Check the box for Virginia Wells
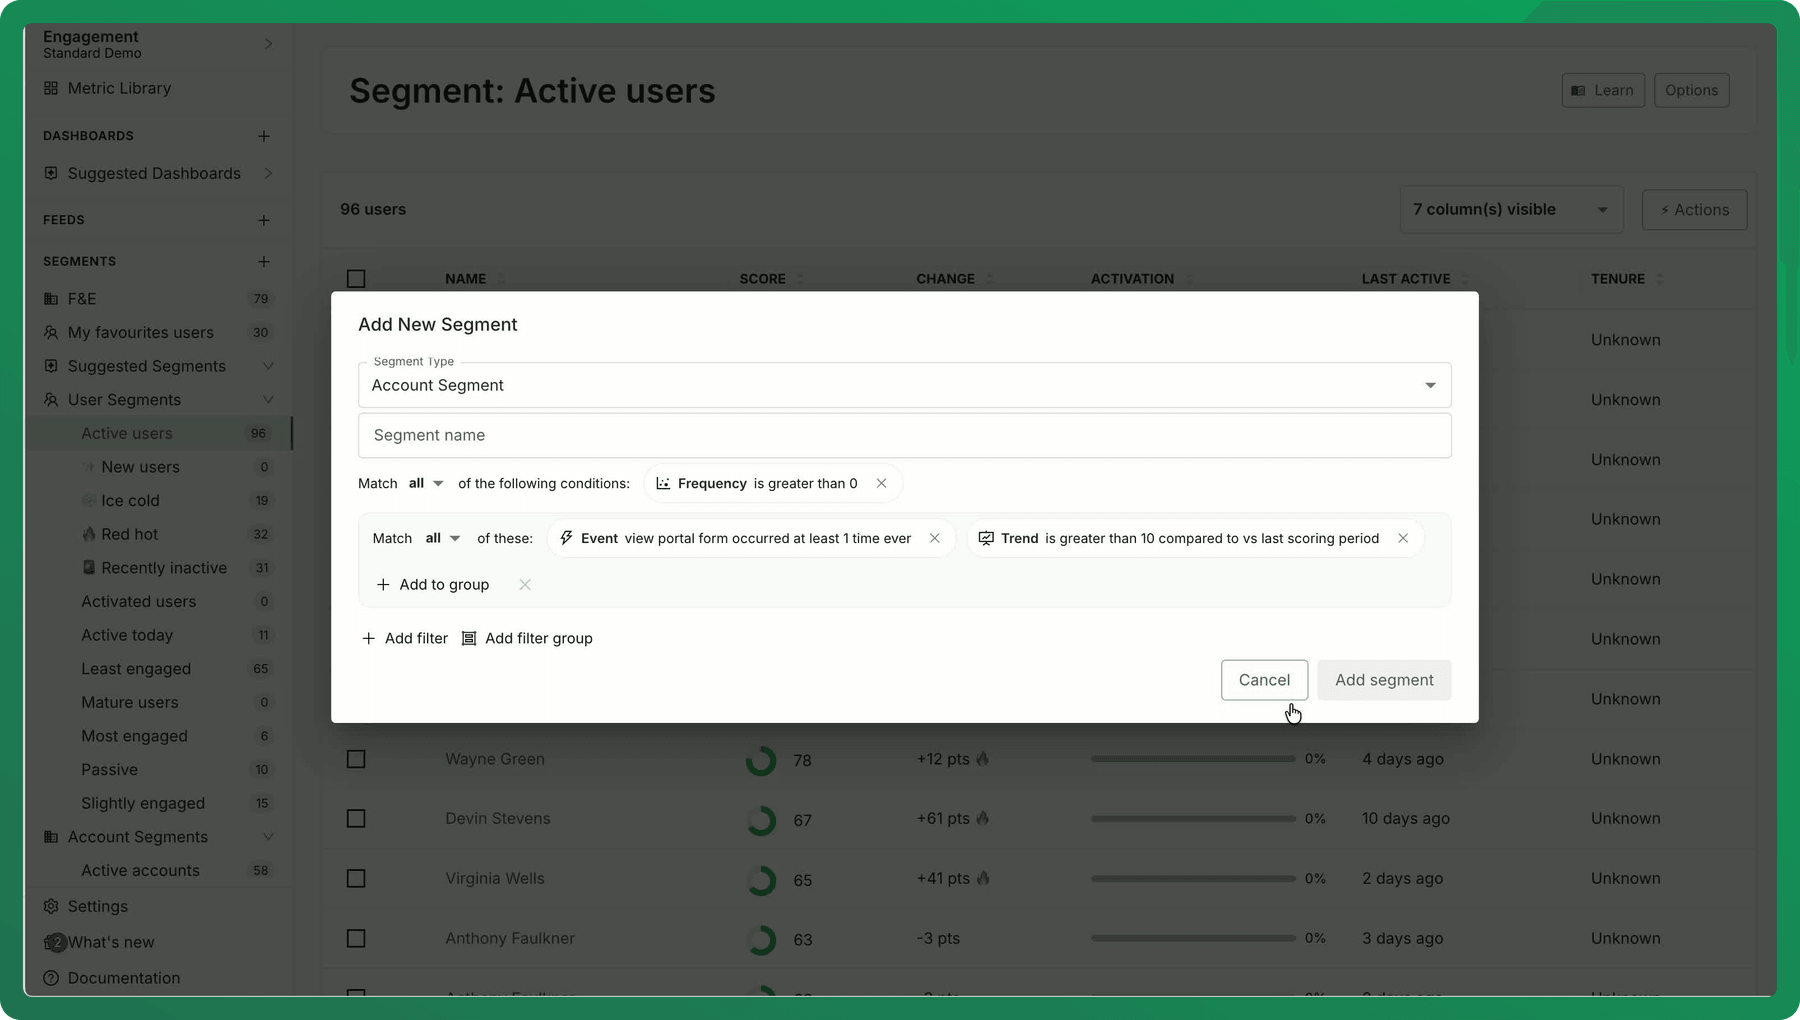The height and width of the screenshot is (1020, 1800). 356,878
